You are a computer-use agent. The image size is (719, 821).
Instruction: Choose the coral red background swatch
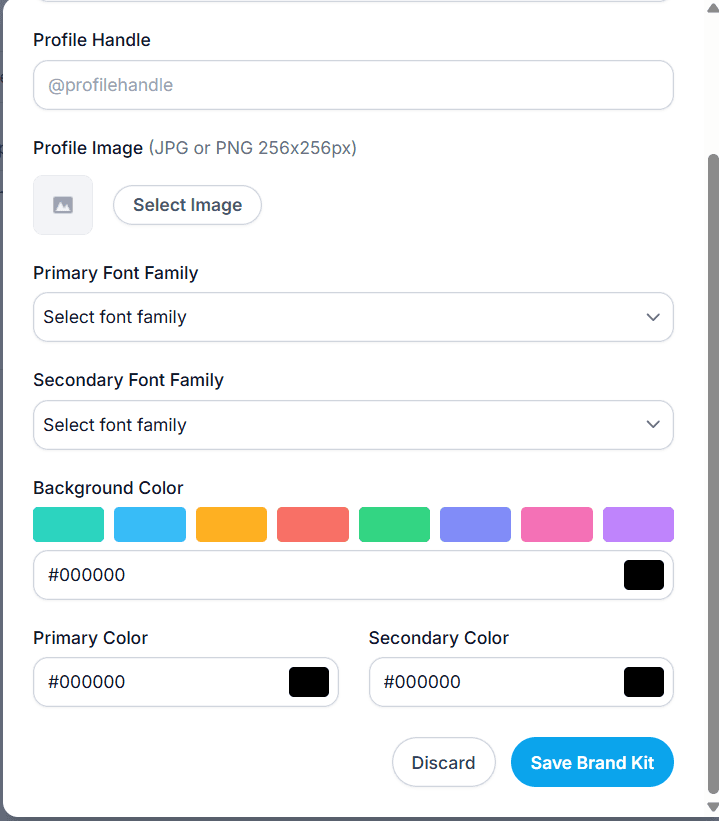click(x=313, y=524)
